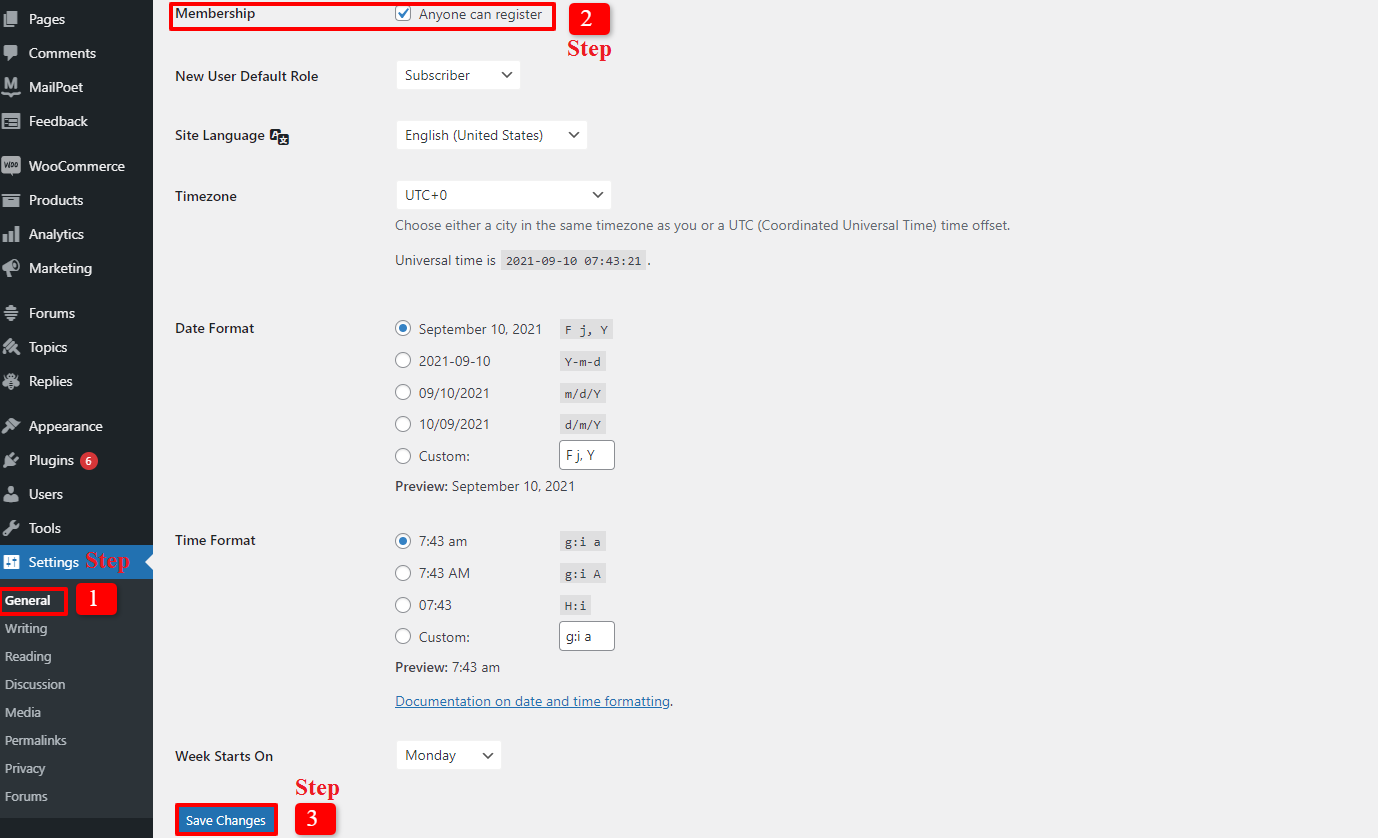Screen dimensions: 1378x838
Task: Click the g:i A format code
Action: (583, 573)
